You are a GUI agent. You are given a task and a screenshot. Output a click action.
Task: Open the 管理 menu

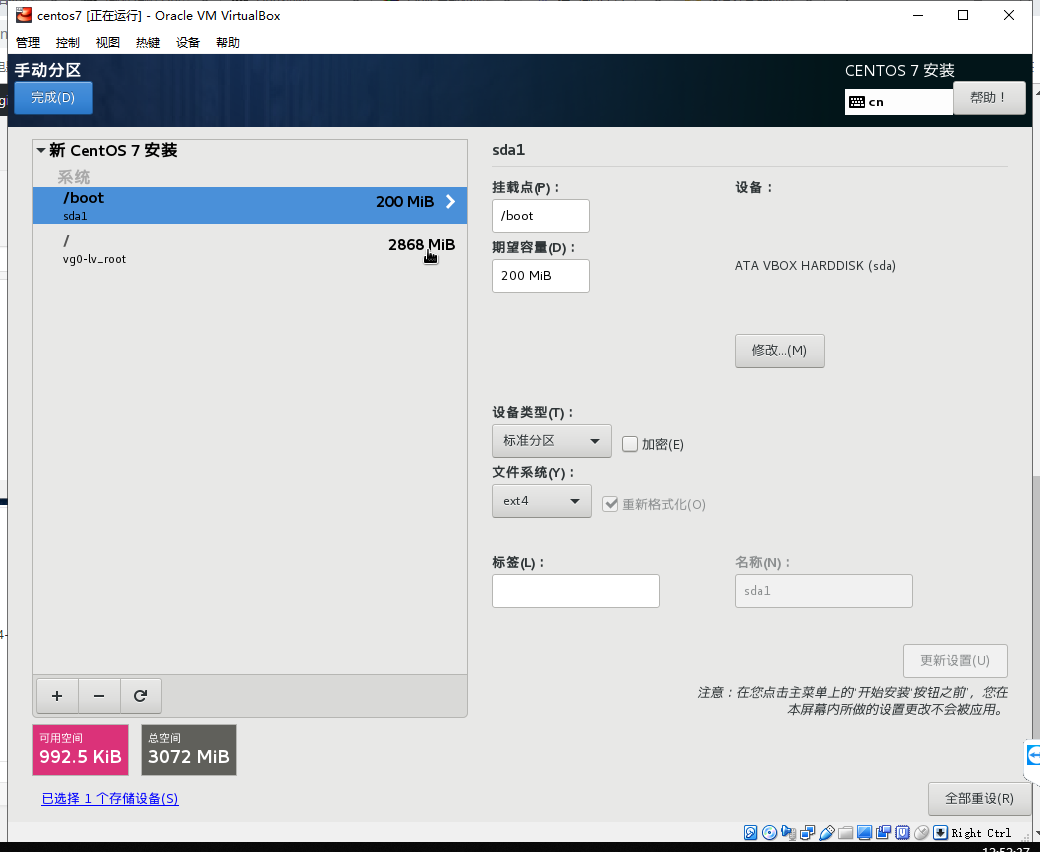coord(28,42)
